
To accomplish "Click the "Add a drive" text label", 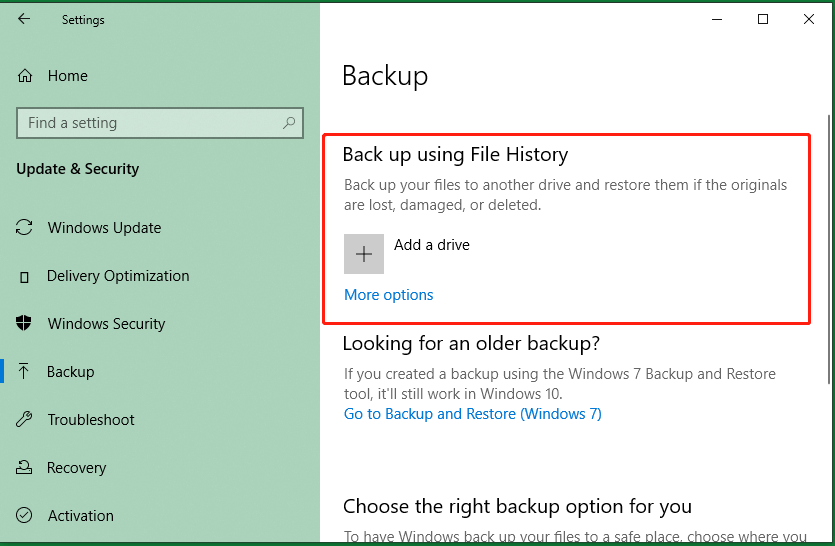I will [x=431, y=245].
